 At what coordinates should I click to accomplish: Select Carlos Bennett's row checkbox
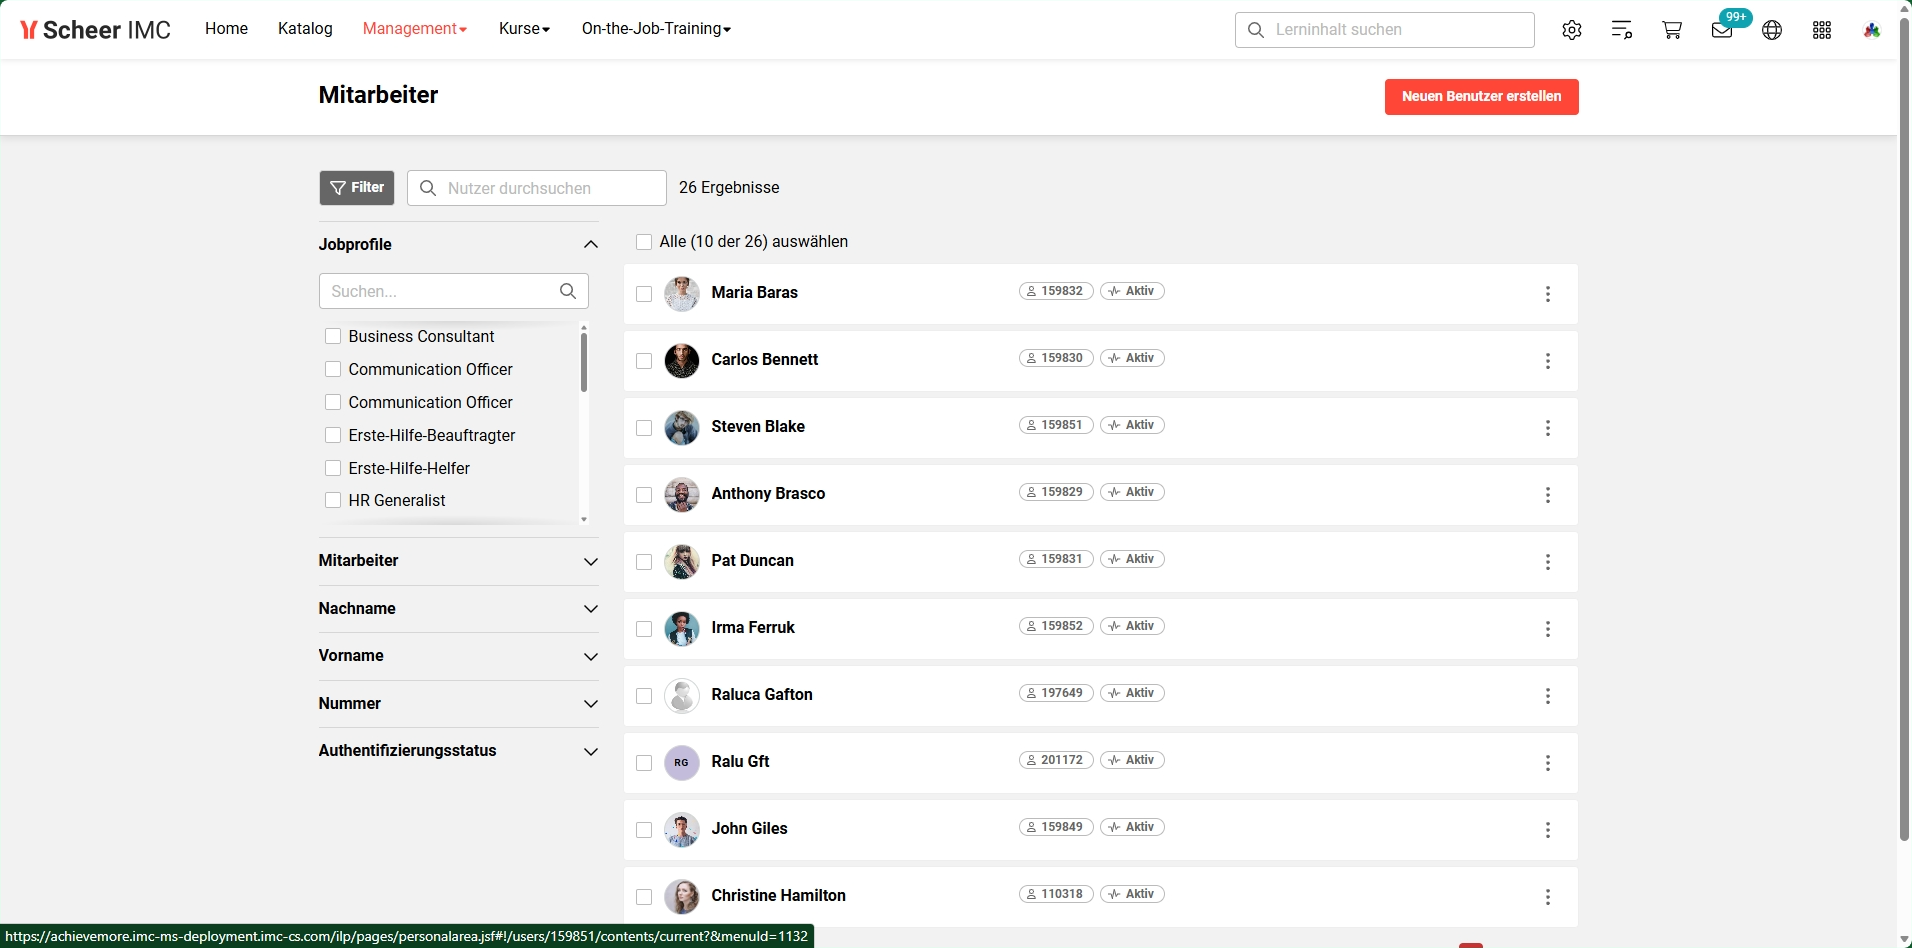pyautogui.click(x=644, y=361)
